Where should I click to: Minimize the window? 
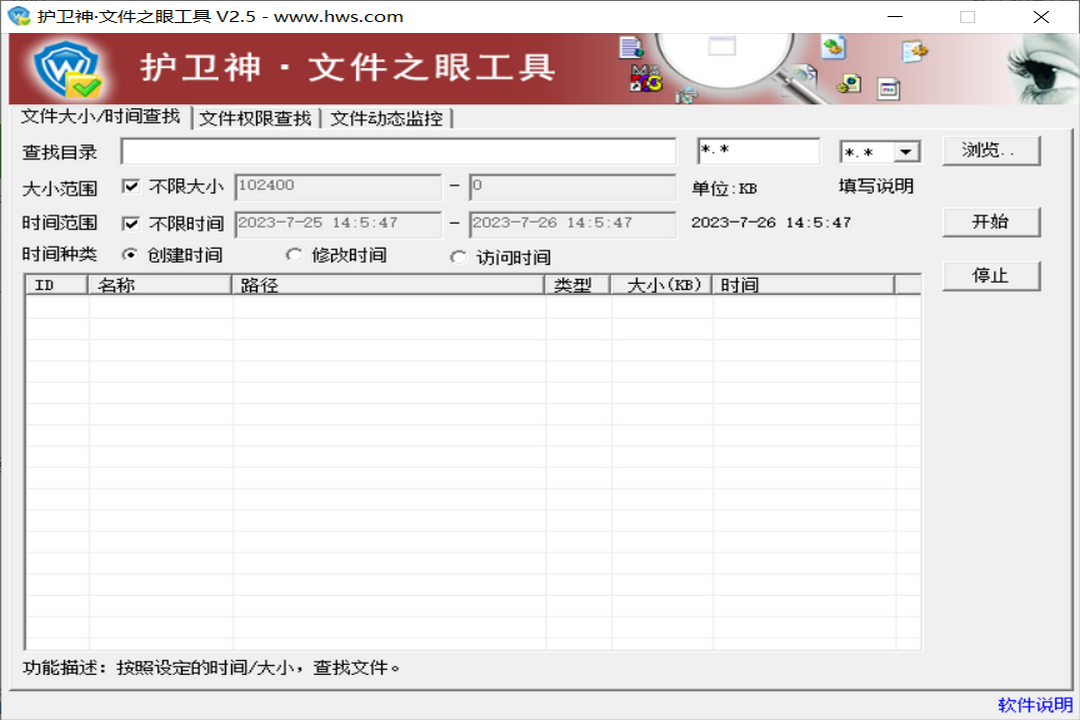(895, 17)
